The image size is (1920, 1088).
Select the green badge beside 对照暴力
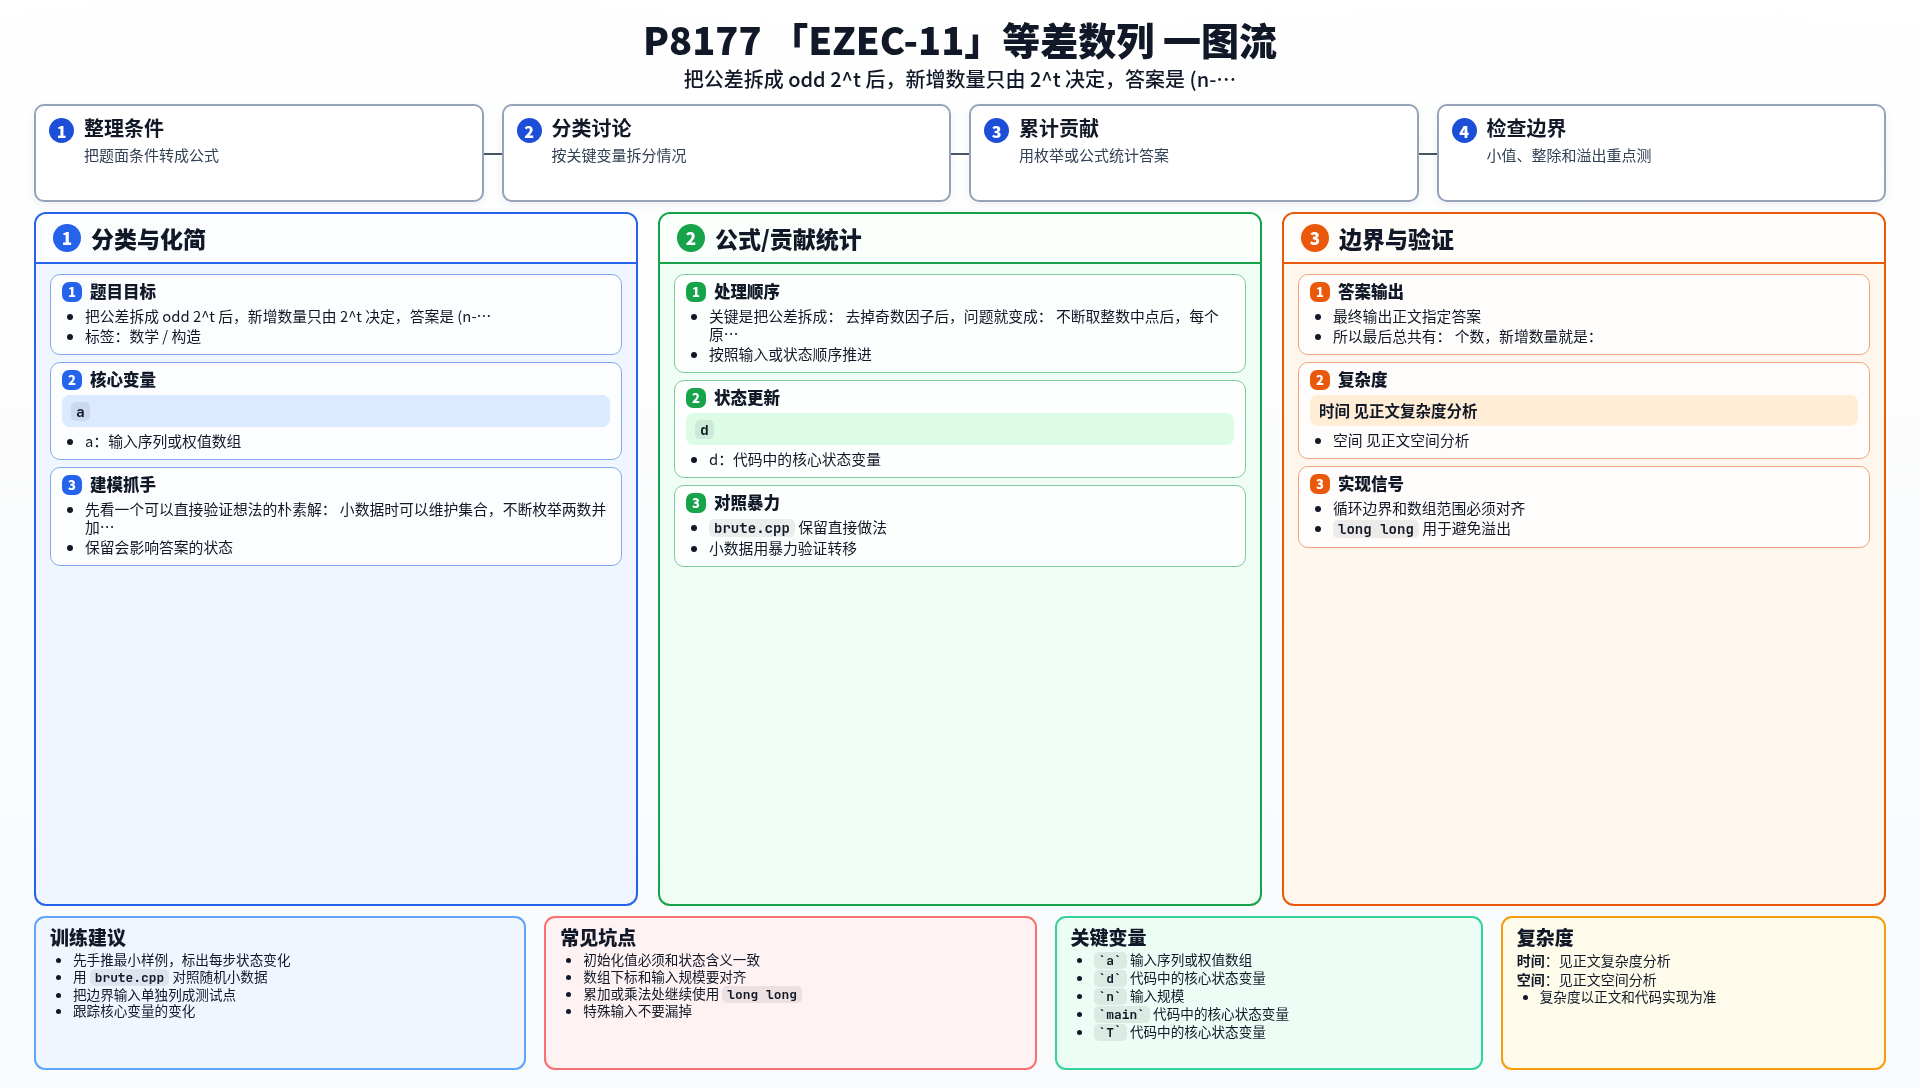(x=696, y=503)
